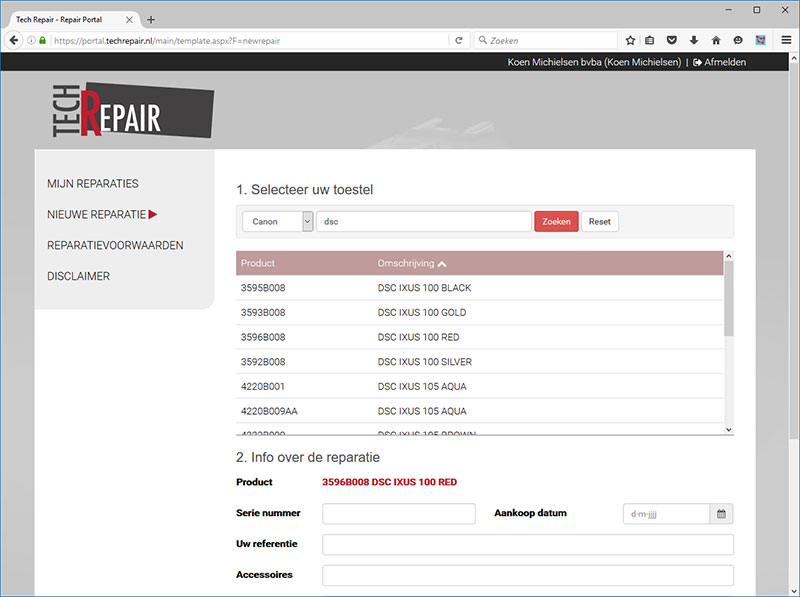This screenshot has height=597, width=800.
Task: Open the calendar picker for Aankoop datum
Action: click(721, 514)
